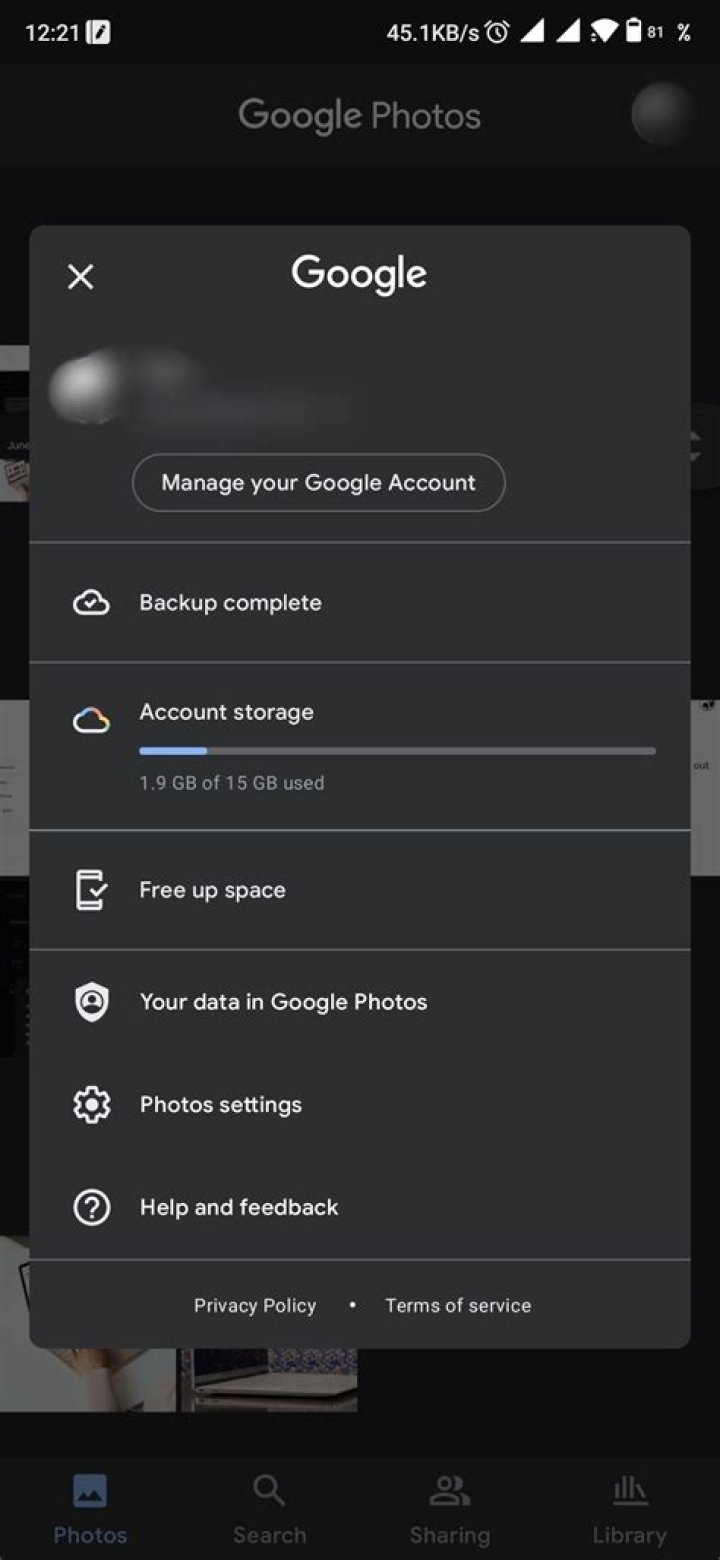Viewport: 720px width, 1560px height.
Task: Tap the alarm icon in status bar
Action: pyautogui.click(x=497, y=32)
